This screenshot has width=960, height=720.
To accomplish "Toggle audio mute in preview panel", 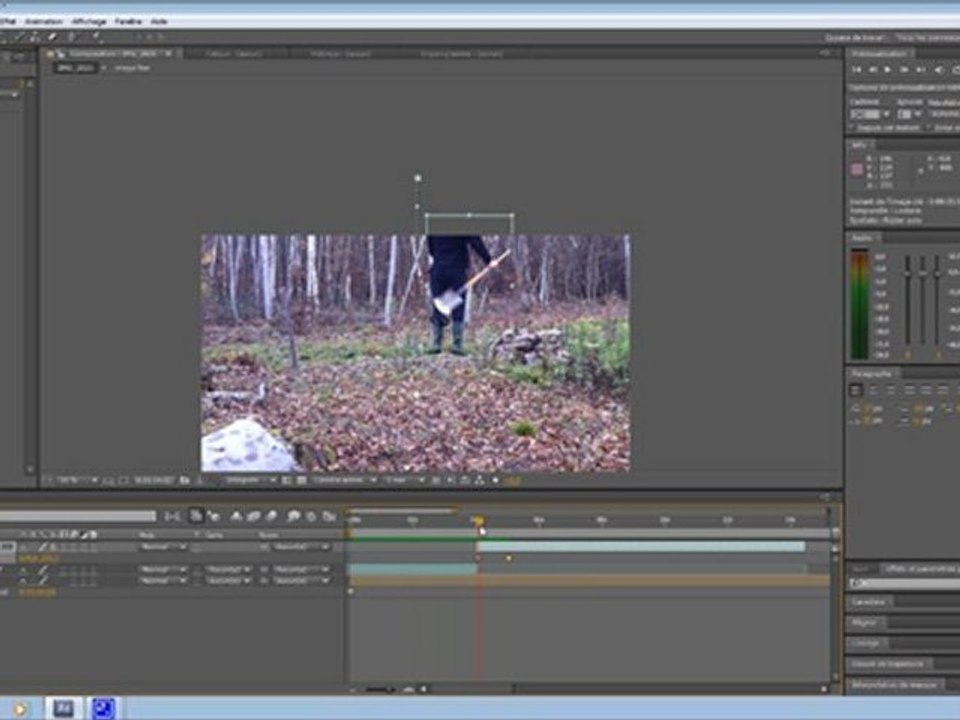I will (938, 70).
